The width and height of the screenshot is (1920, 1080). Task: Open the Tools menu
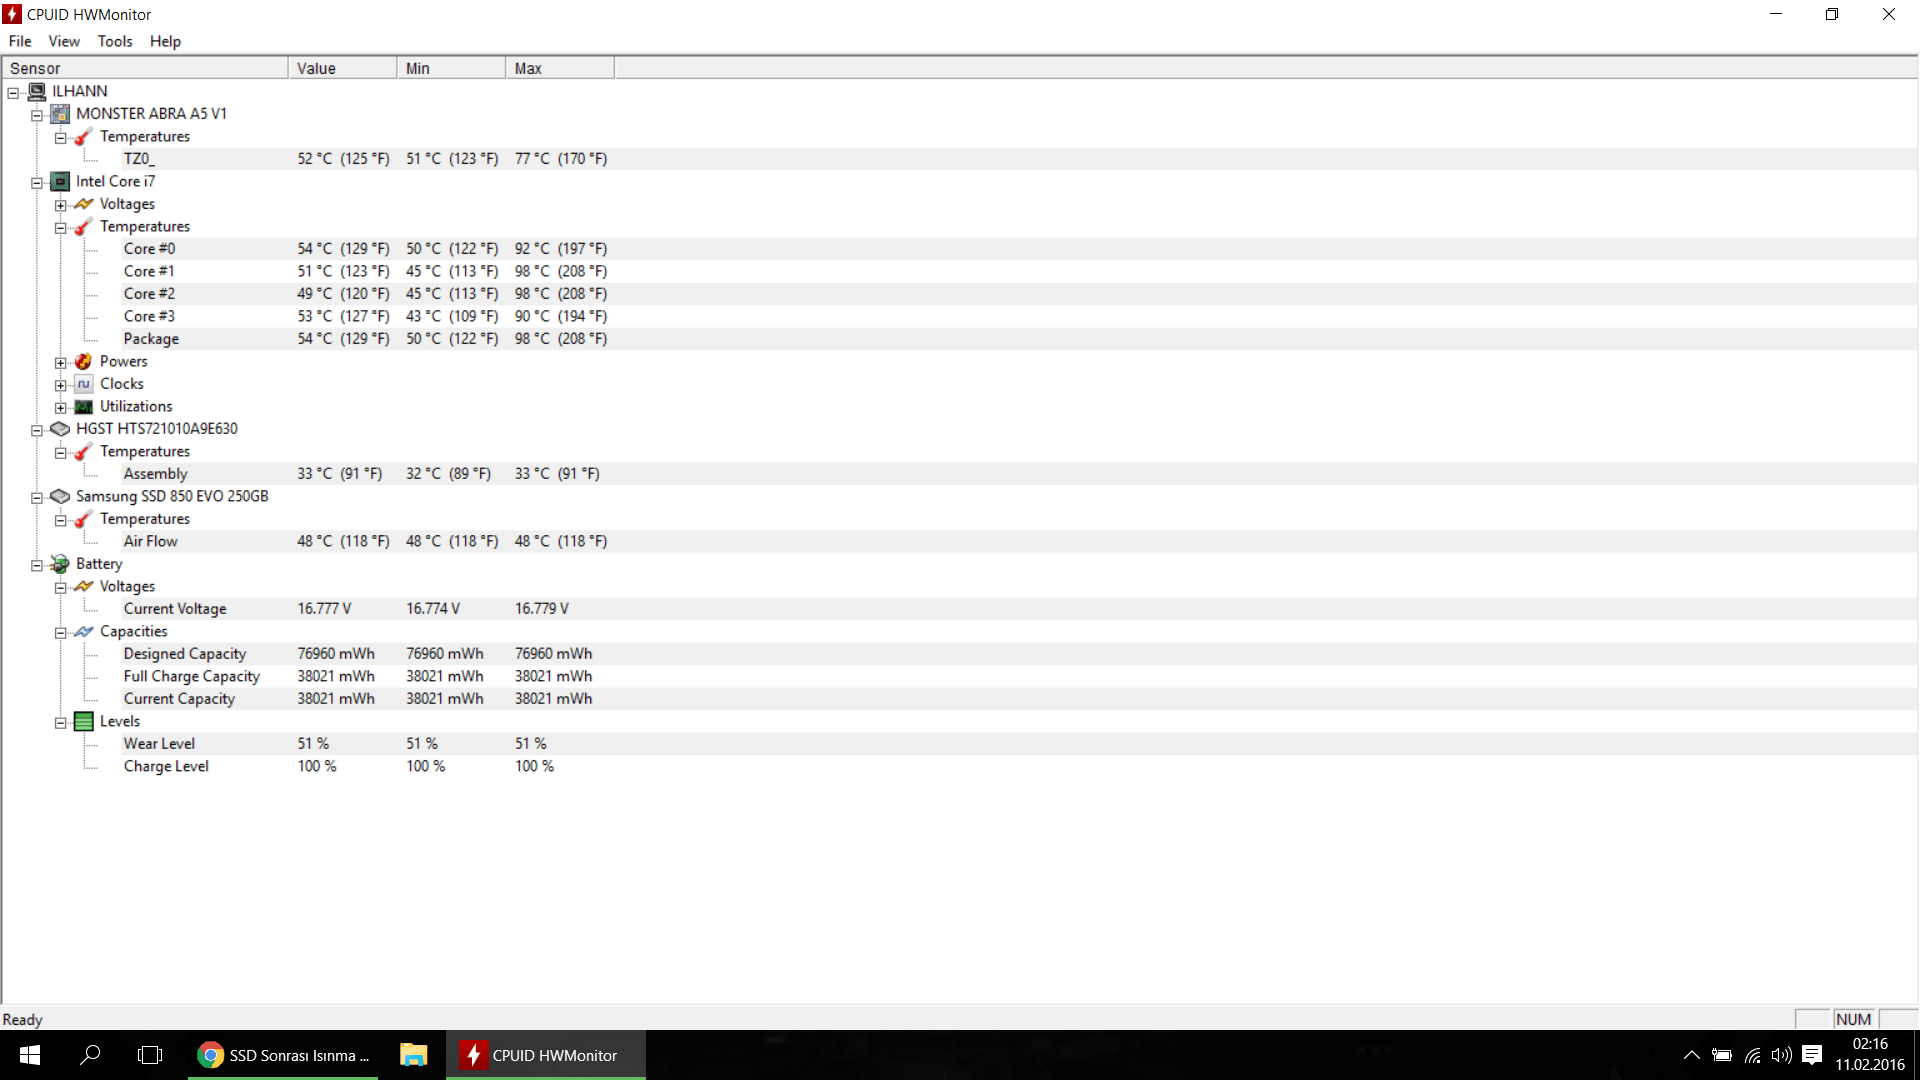[x=114, y=41]
